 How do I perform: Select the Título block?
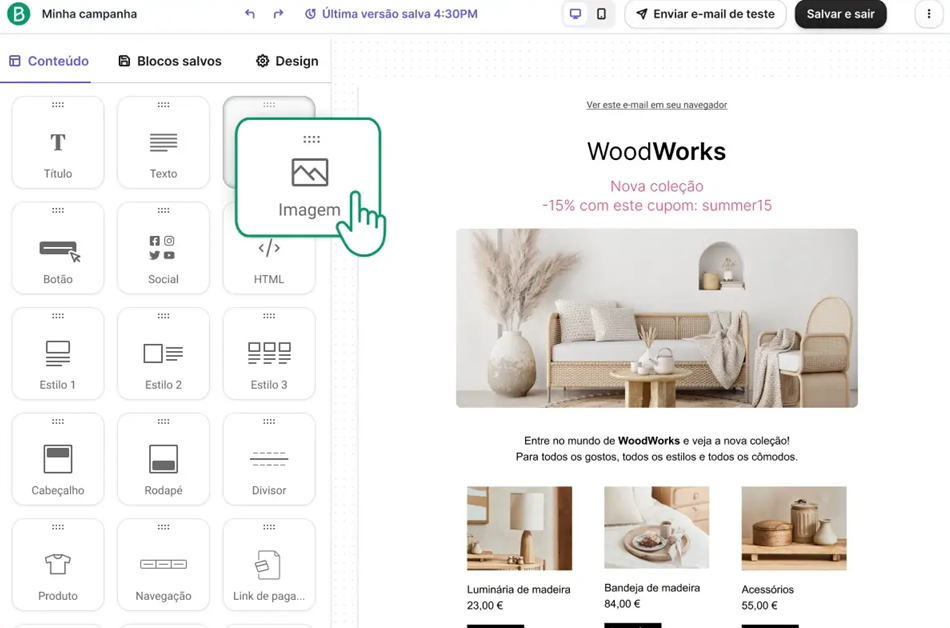(58, 142)
